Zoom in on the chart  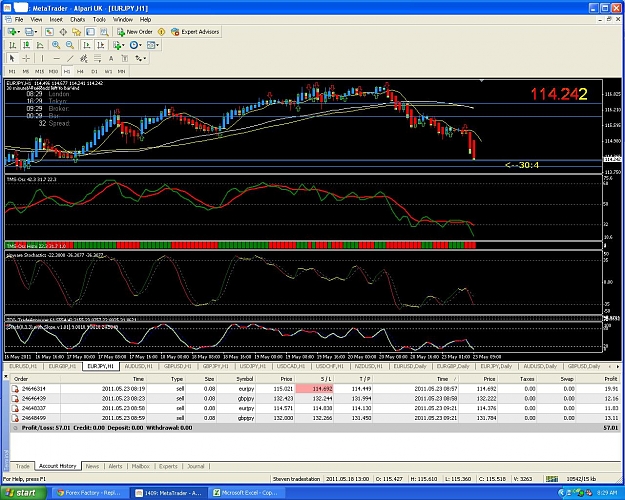[x=56, y=45]
